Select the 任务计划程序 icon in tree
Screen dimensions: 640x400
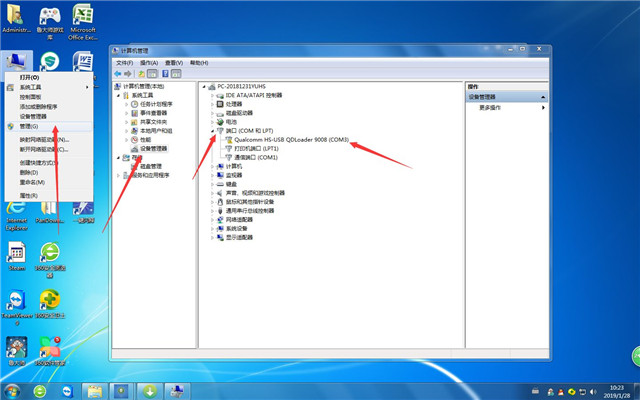pos(134,104)
